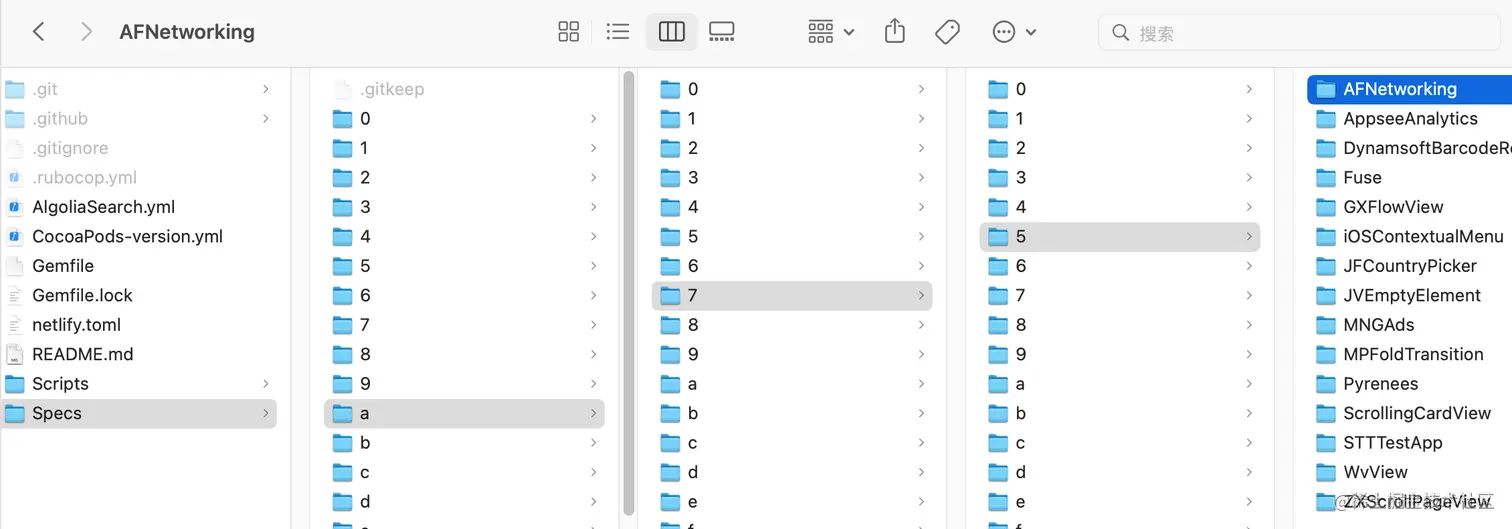This screenshot has height=529, width=1512.
Task: Open the DynamsoftBarcodeRe… folder
Action: coord(1410,148)
